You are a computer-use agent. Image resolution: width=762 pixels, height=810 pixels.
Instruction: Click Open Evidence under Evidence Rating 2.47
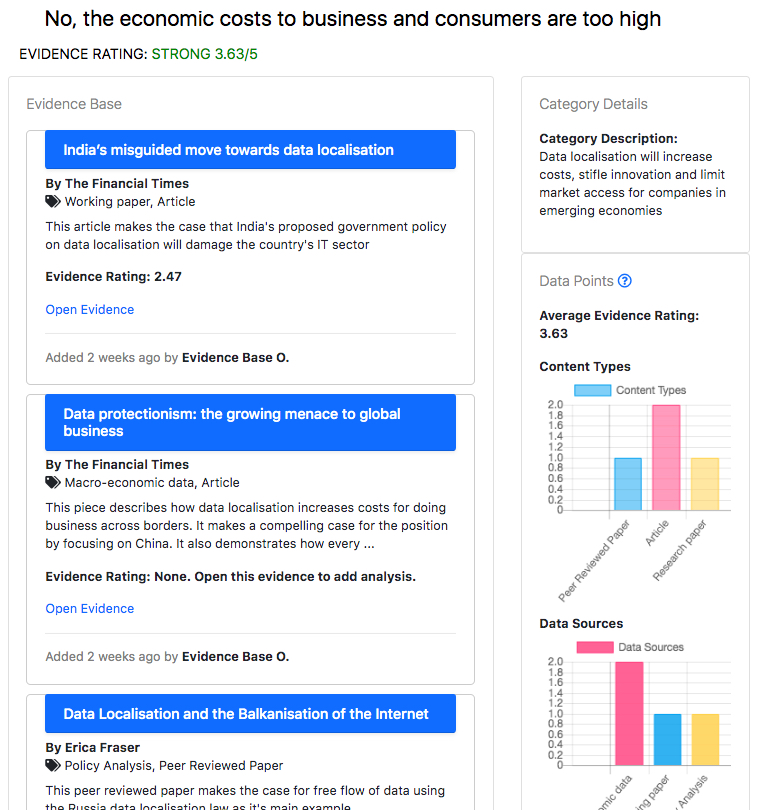(x=90, y=310)
